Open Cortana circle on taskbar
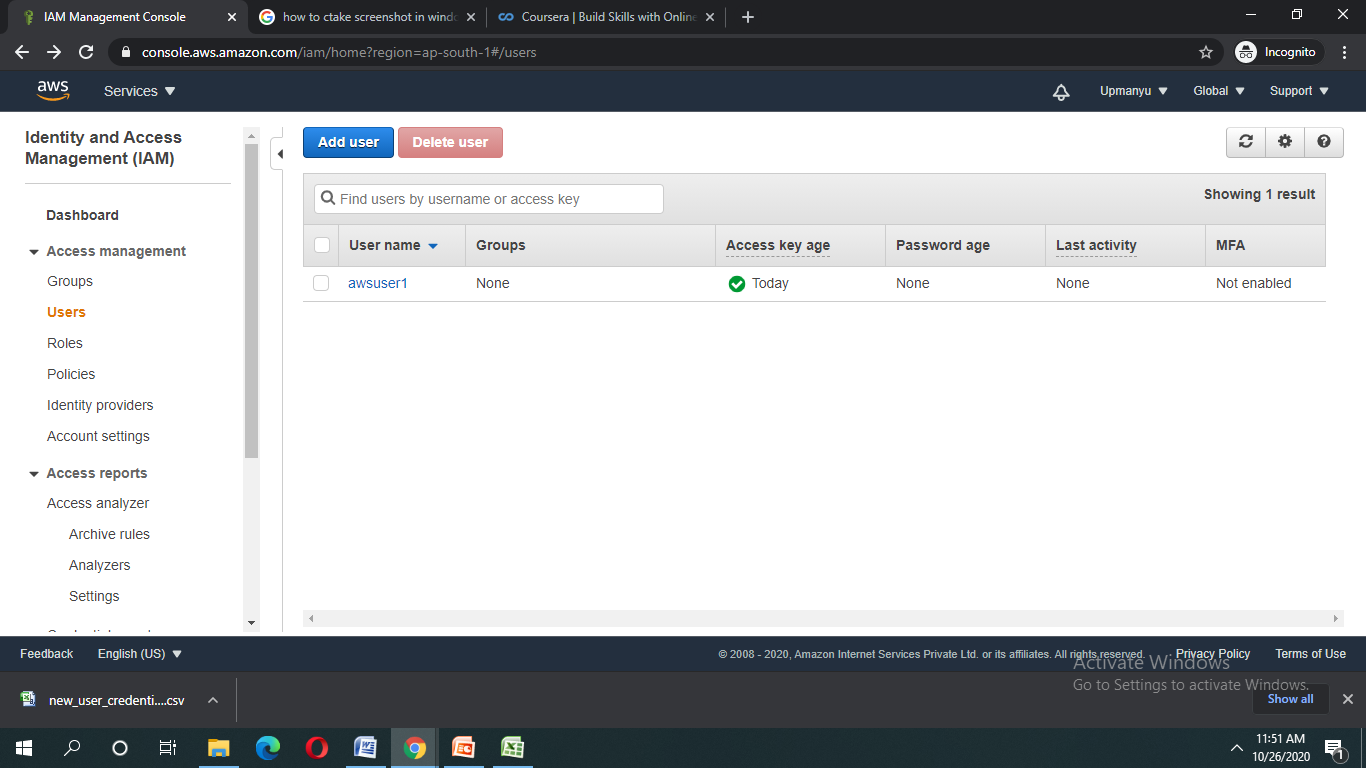This screenshot has height=768, width=1366. 120,748
